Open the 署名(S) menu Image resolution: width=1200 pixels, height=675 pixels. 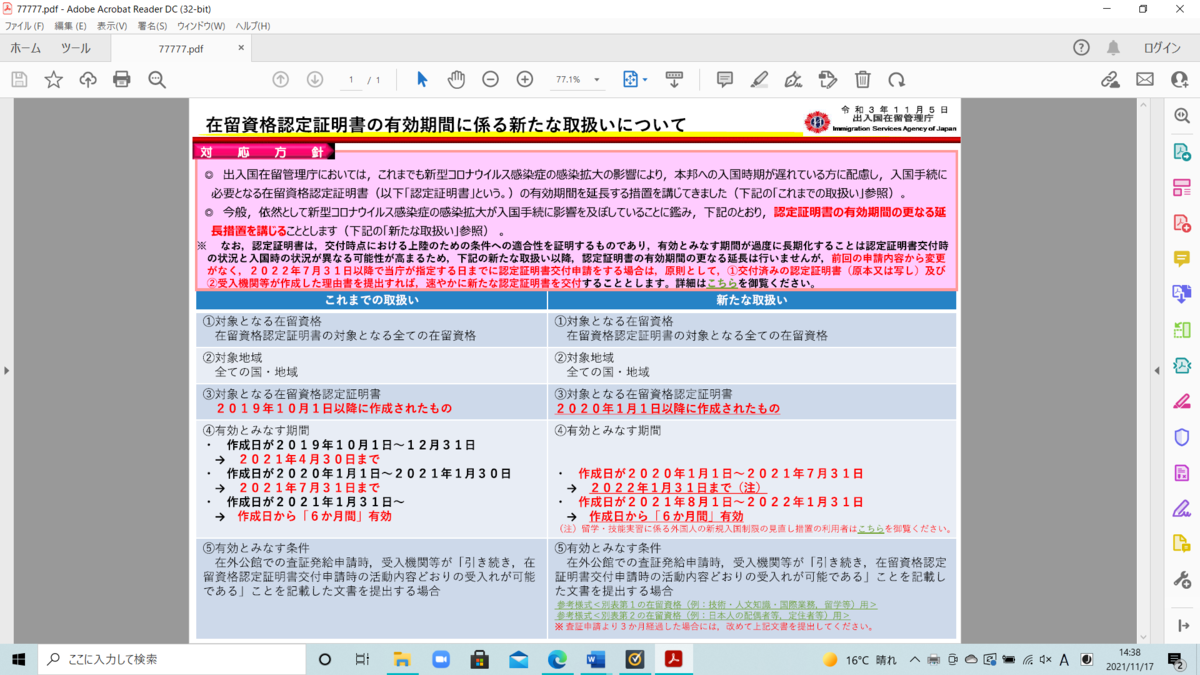click(x=152, y=26)
